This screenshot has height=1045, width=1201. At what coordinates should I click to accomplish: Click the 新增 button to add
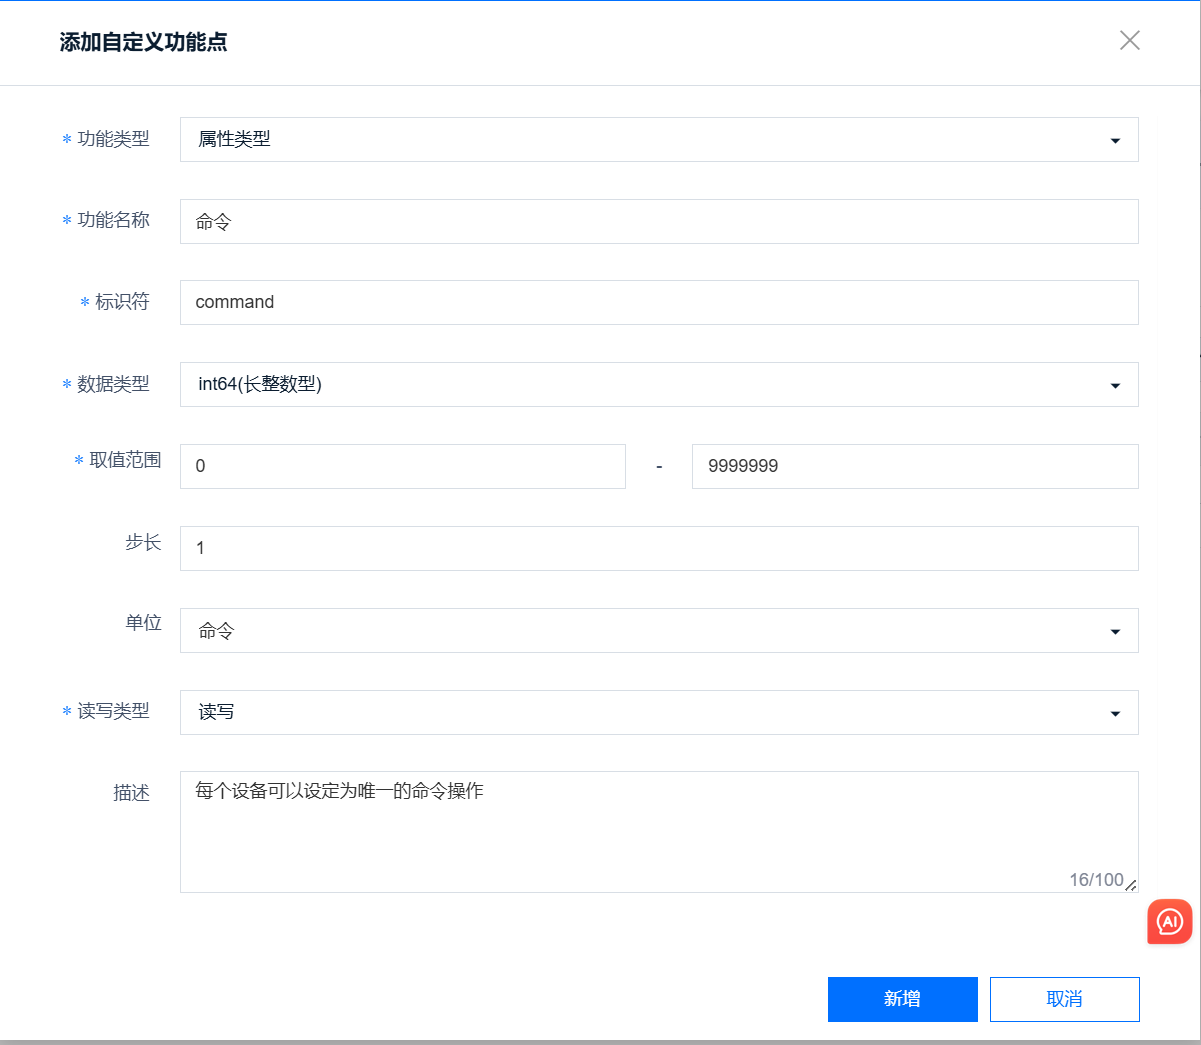903,999
